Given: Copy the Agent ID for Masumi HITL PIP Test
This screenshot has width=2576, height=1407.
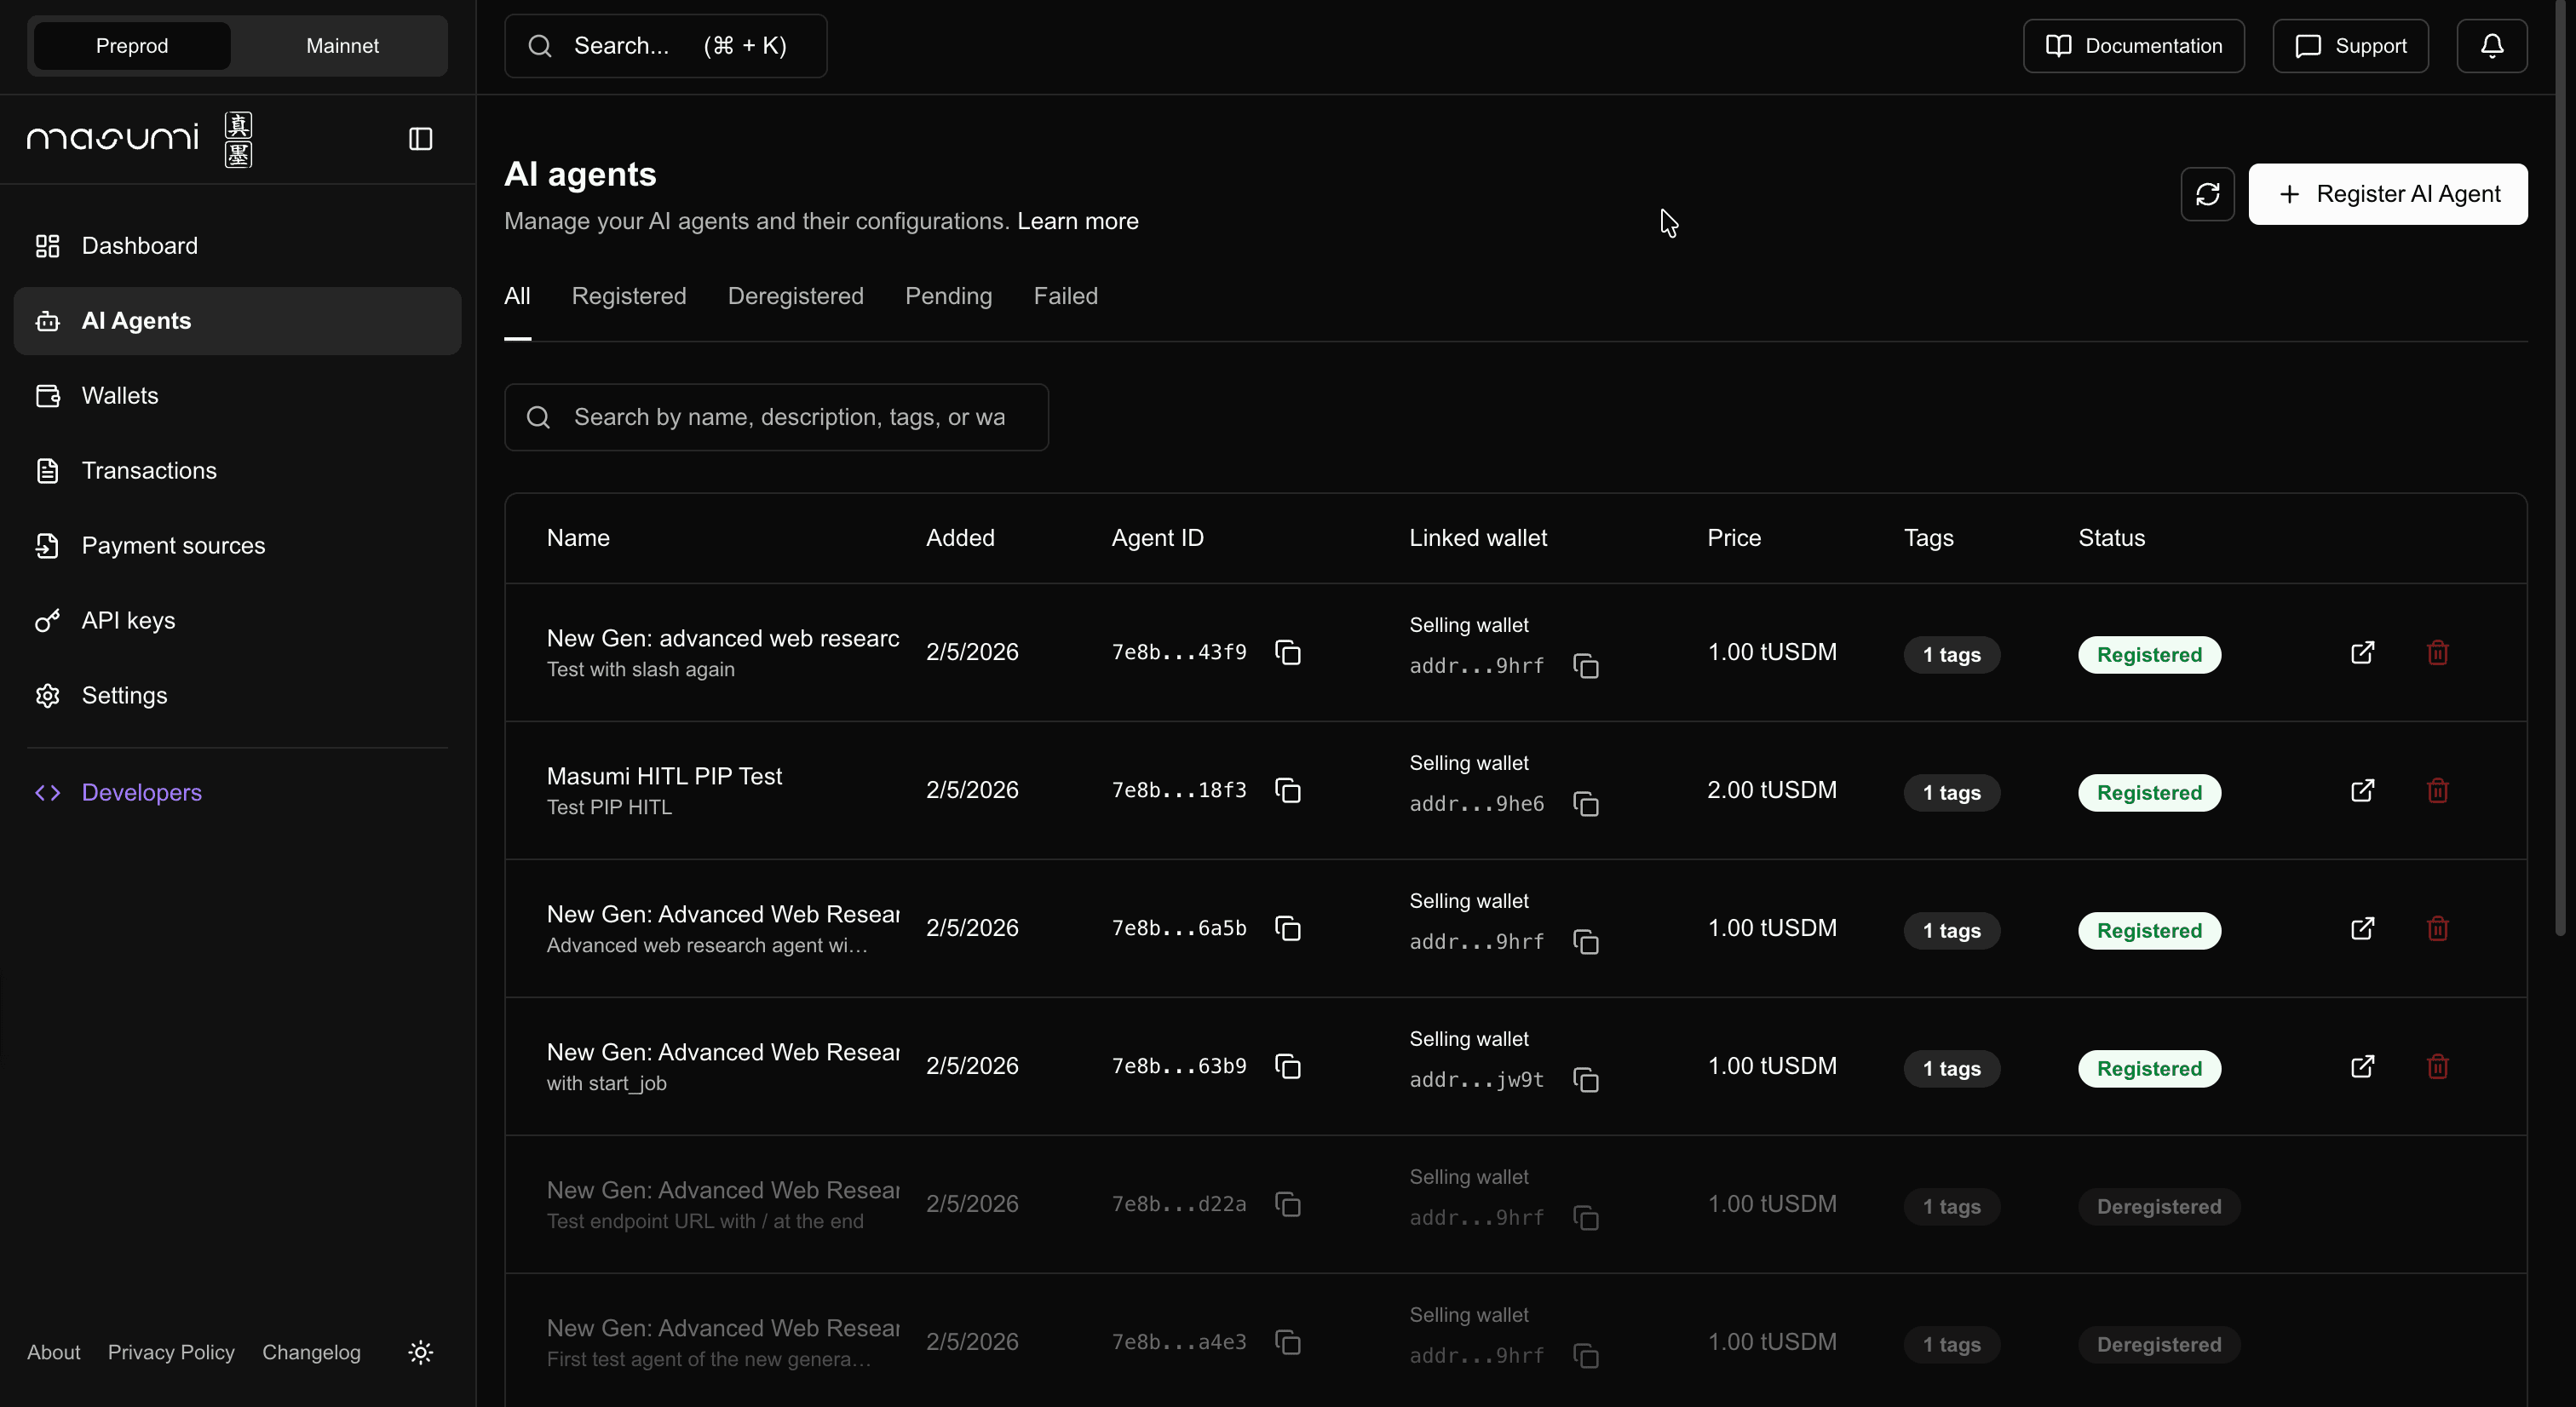Looking at the screenshot, I should 1288,789.
